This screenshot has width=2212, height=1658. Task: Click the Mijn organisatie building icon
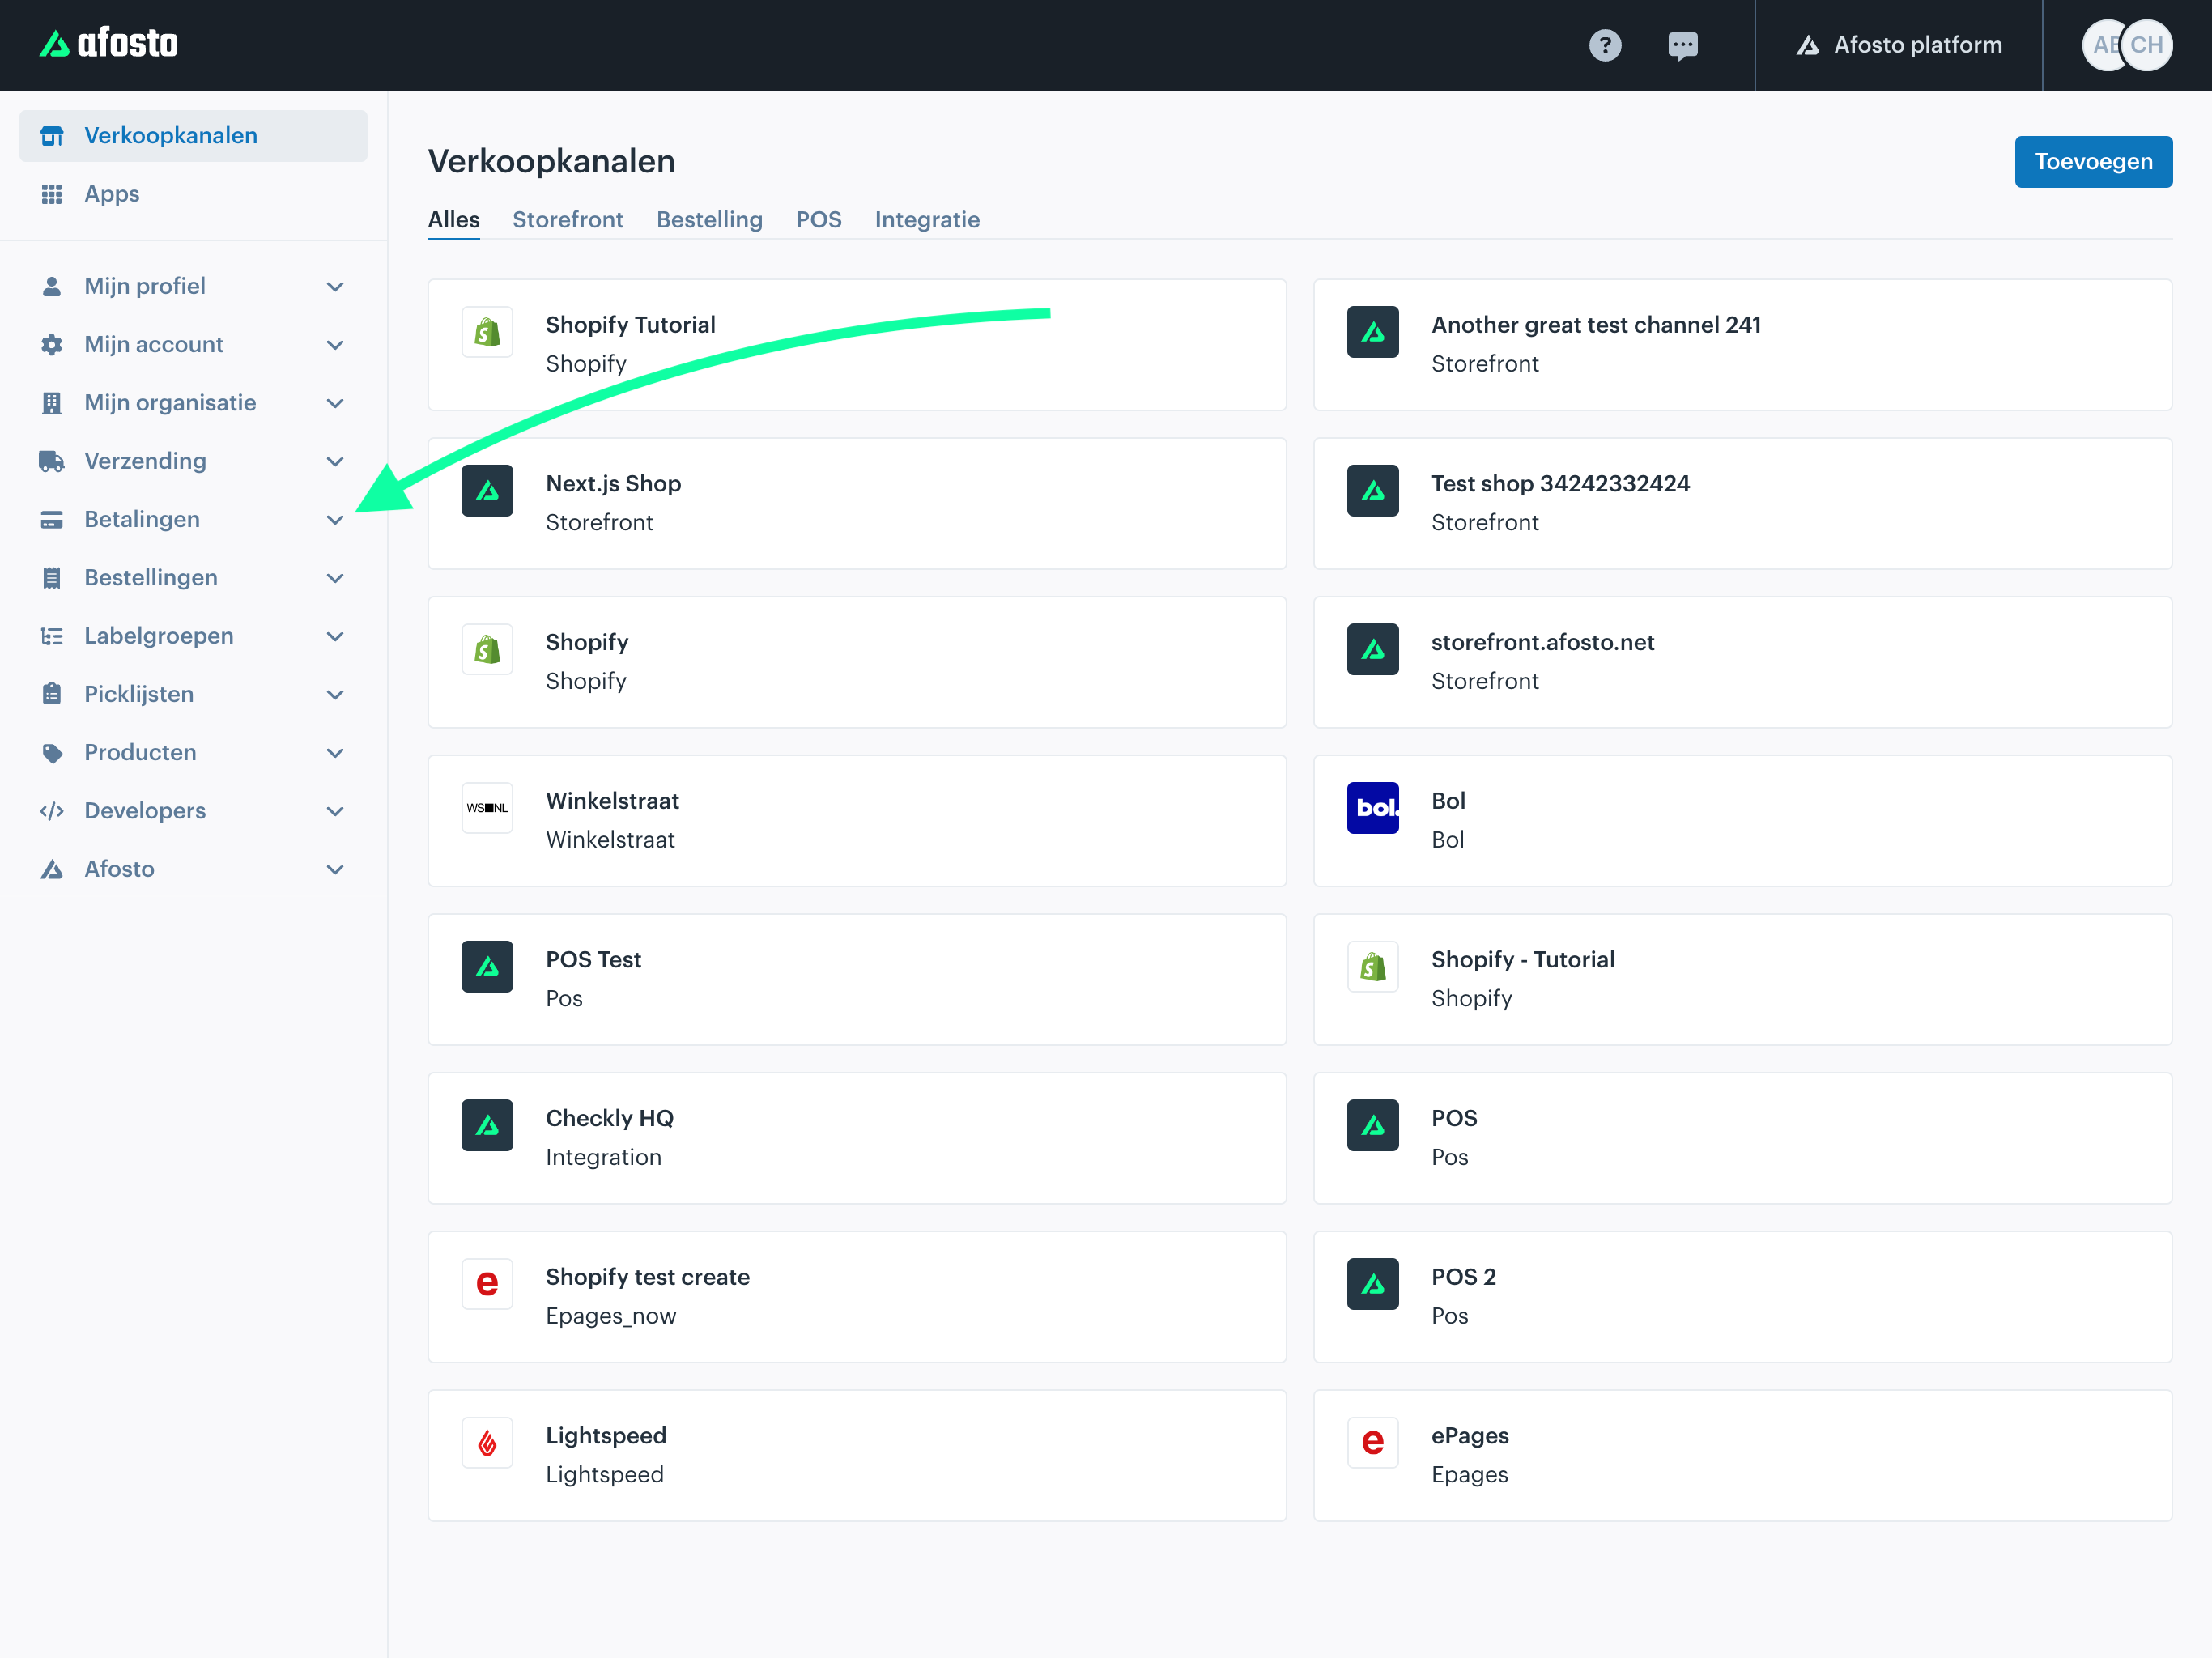[x=52, y=403]
